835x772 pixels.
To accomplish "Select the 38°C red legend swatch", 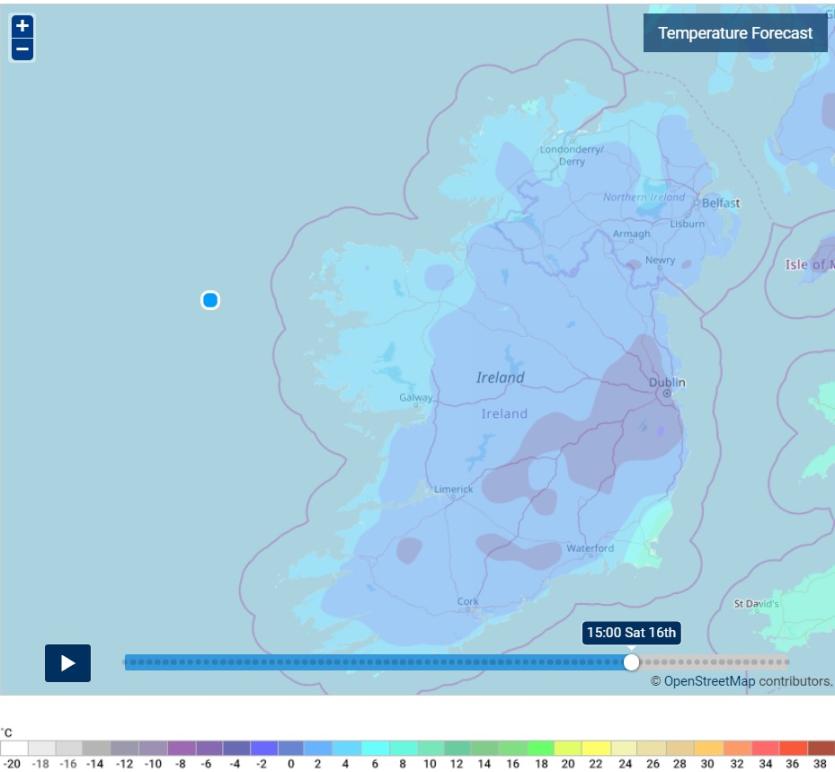I will point(820,748).
